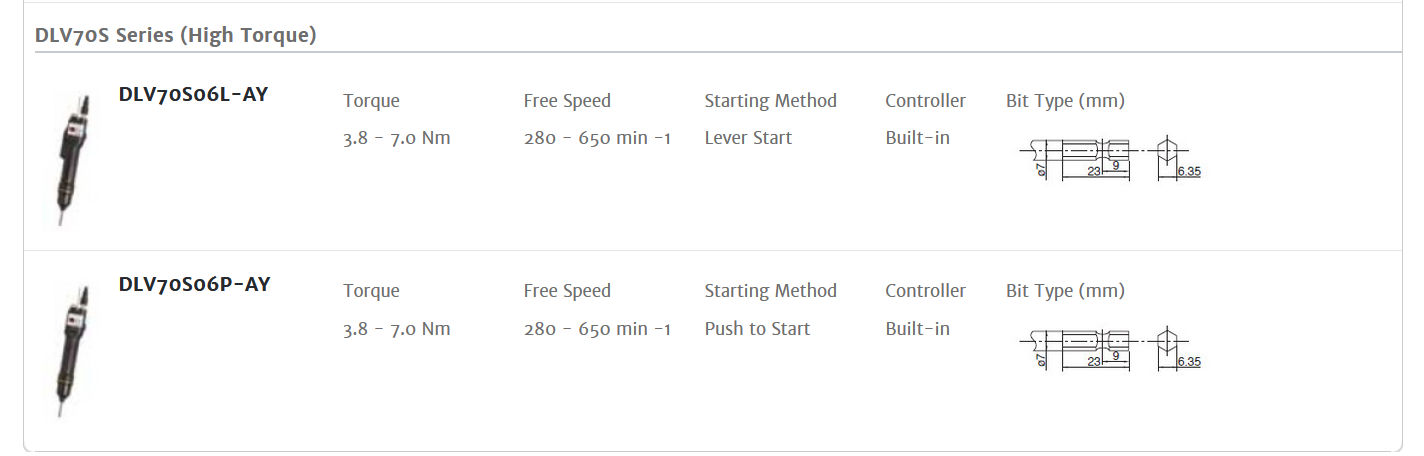Click the Push to Start starting method value
1424x456 pixels.
(757, 328)
